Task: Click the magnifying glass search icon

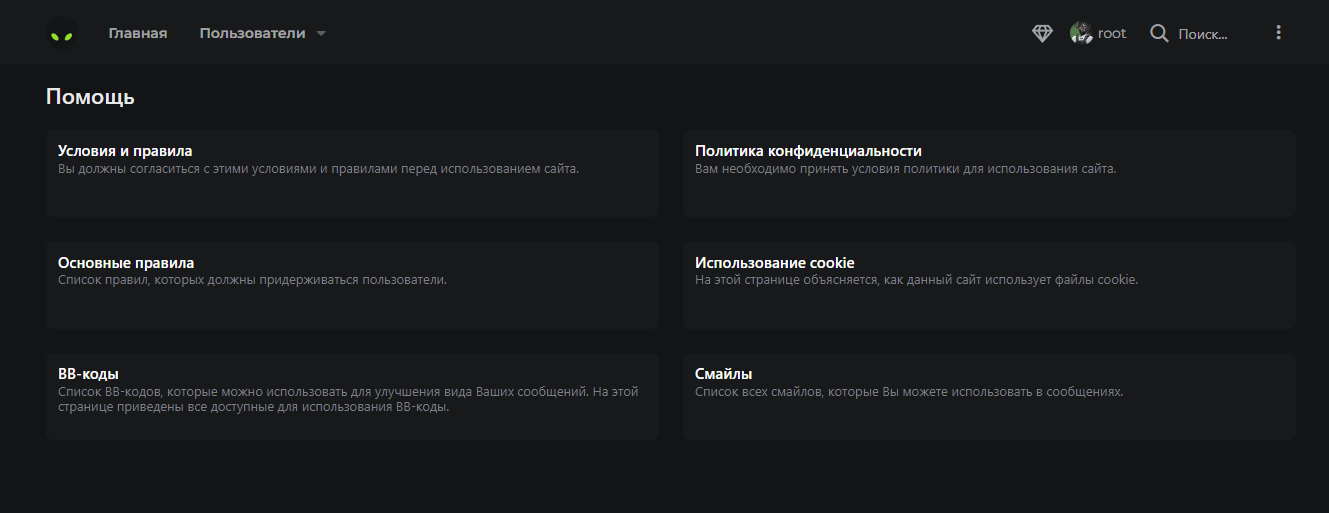Action: [1159, 33]
